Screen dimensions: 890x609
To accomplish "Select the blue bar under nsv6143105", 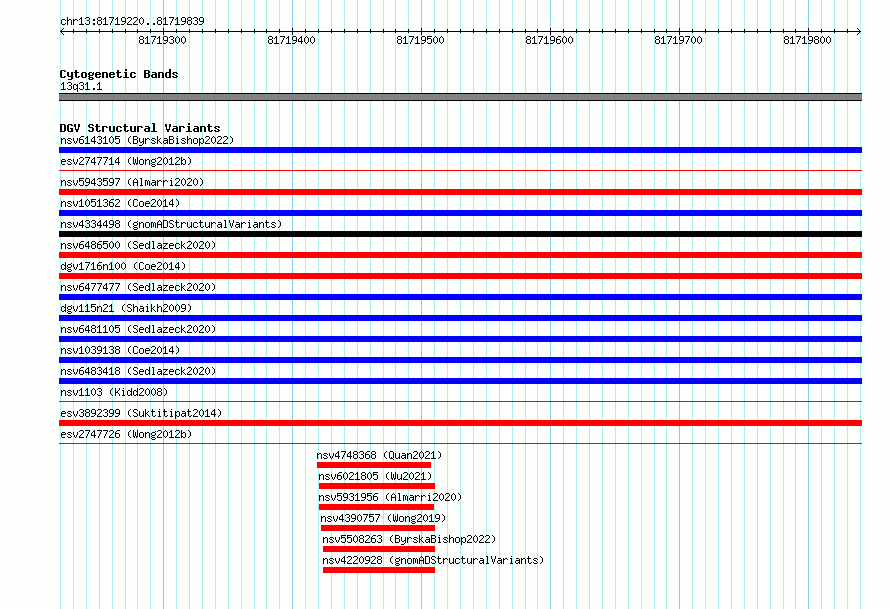I will click(460, 150).
